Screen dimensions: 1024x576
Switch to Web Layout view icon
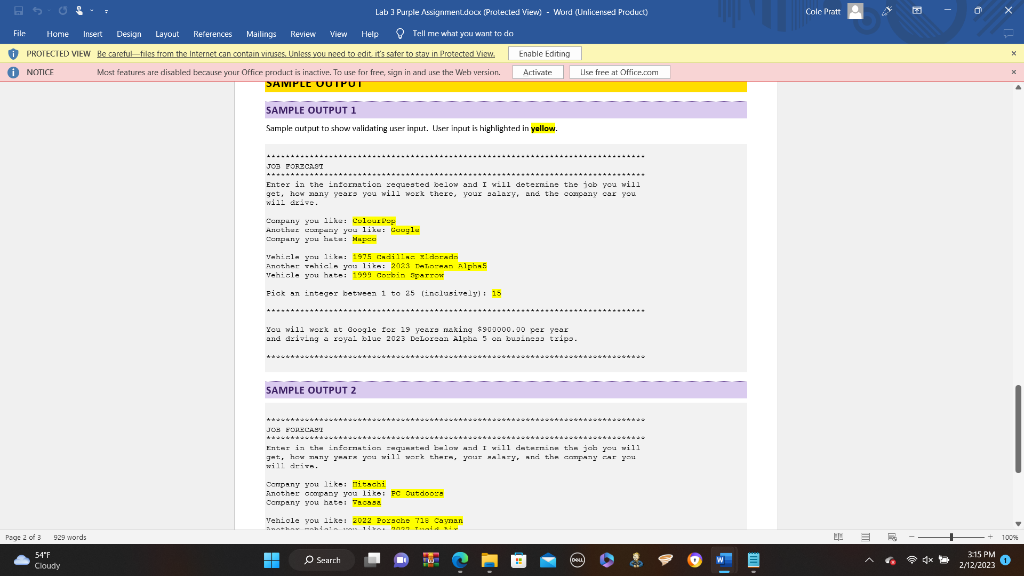tap(892, 537)
